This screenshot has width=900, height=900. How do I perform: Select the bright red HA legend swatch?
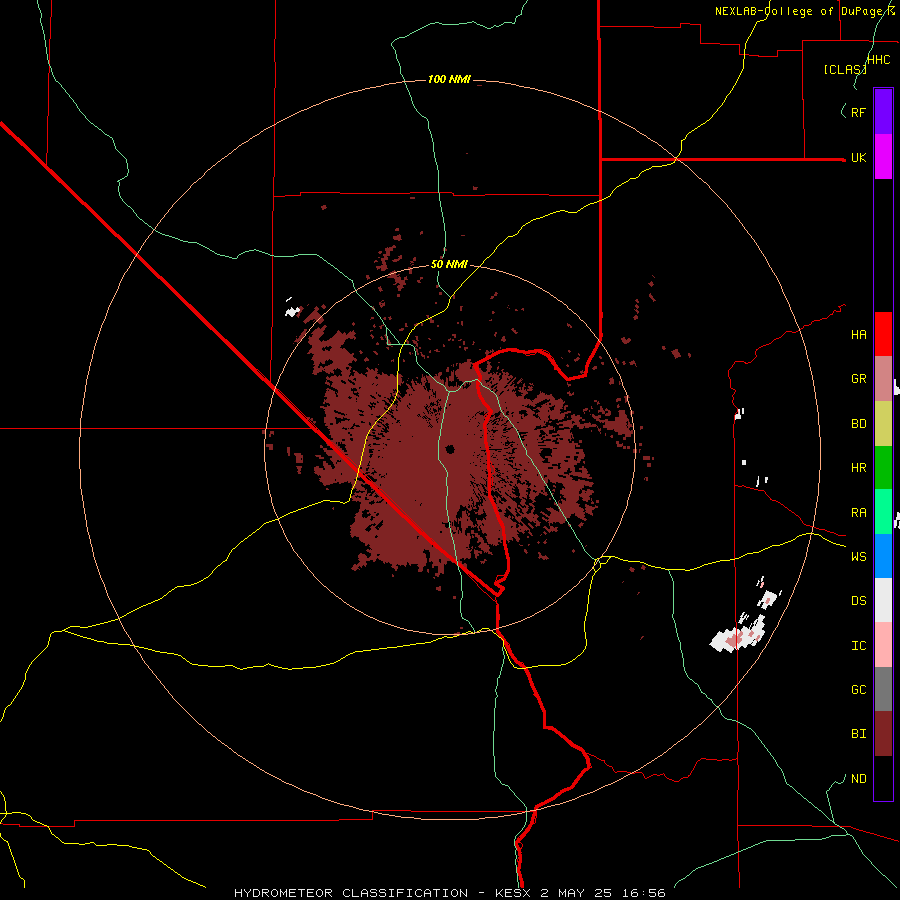pos(883,334)
